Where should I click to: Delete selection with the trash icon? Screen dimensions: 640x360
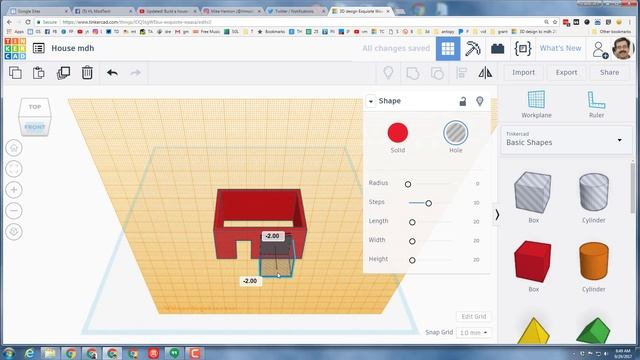pos(87,73)
